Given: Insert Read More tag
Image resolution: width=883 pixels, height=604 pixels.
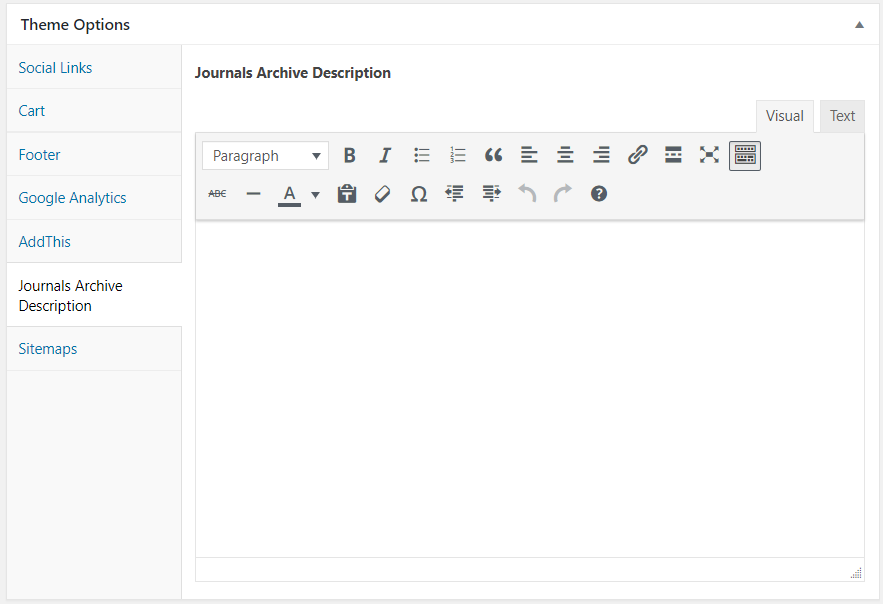Looking at the screenshot, I should [674, 155].
